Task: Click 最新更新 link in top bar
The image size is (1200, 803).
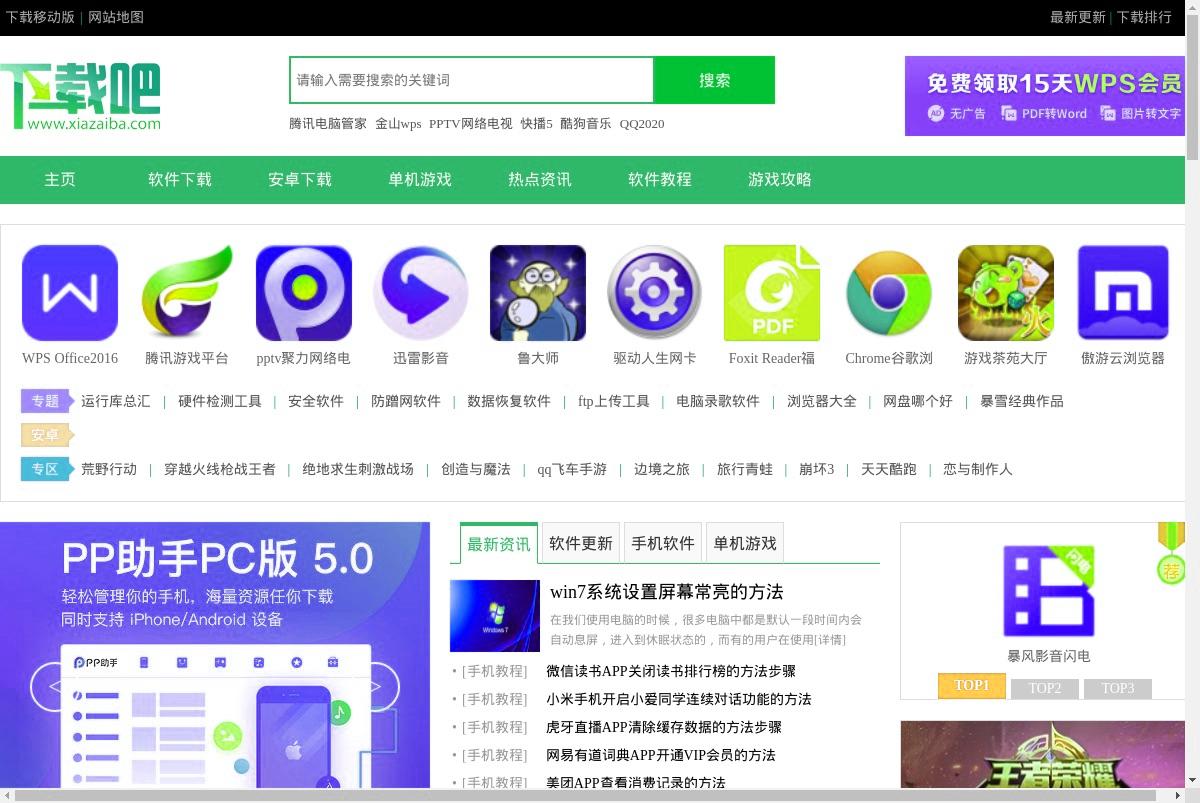Action: pyautogui.click(x=1078, y=17)
